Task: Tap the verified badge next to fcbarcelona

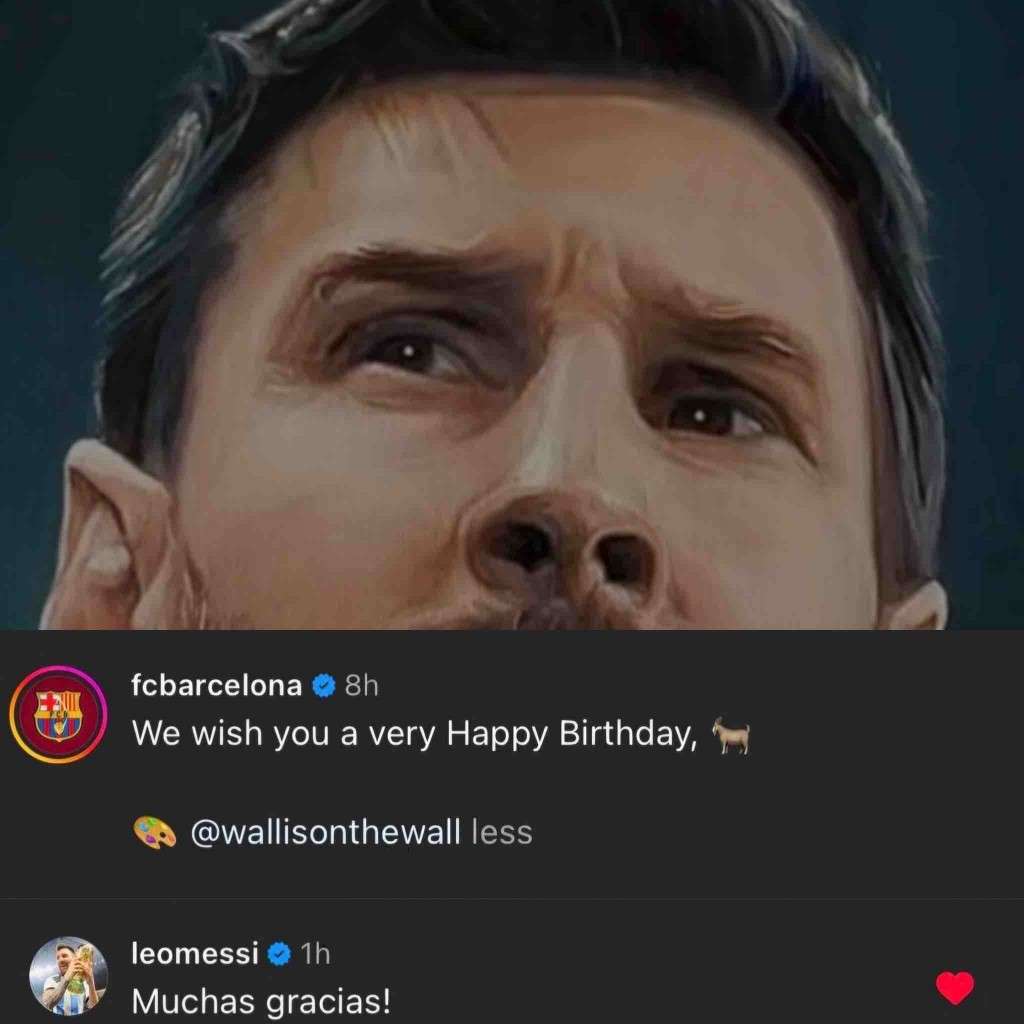Action: coord(323,686)
